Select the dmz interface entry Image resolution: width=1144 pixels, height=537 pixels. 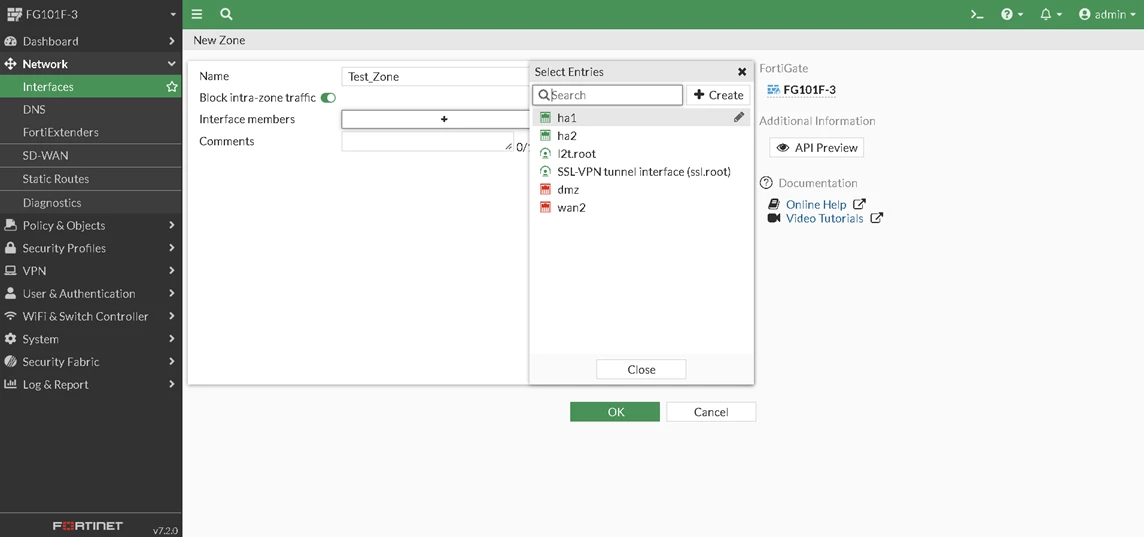coord(641,190)
